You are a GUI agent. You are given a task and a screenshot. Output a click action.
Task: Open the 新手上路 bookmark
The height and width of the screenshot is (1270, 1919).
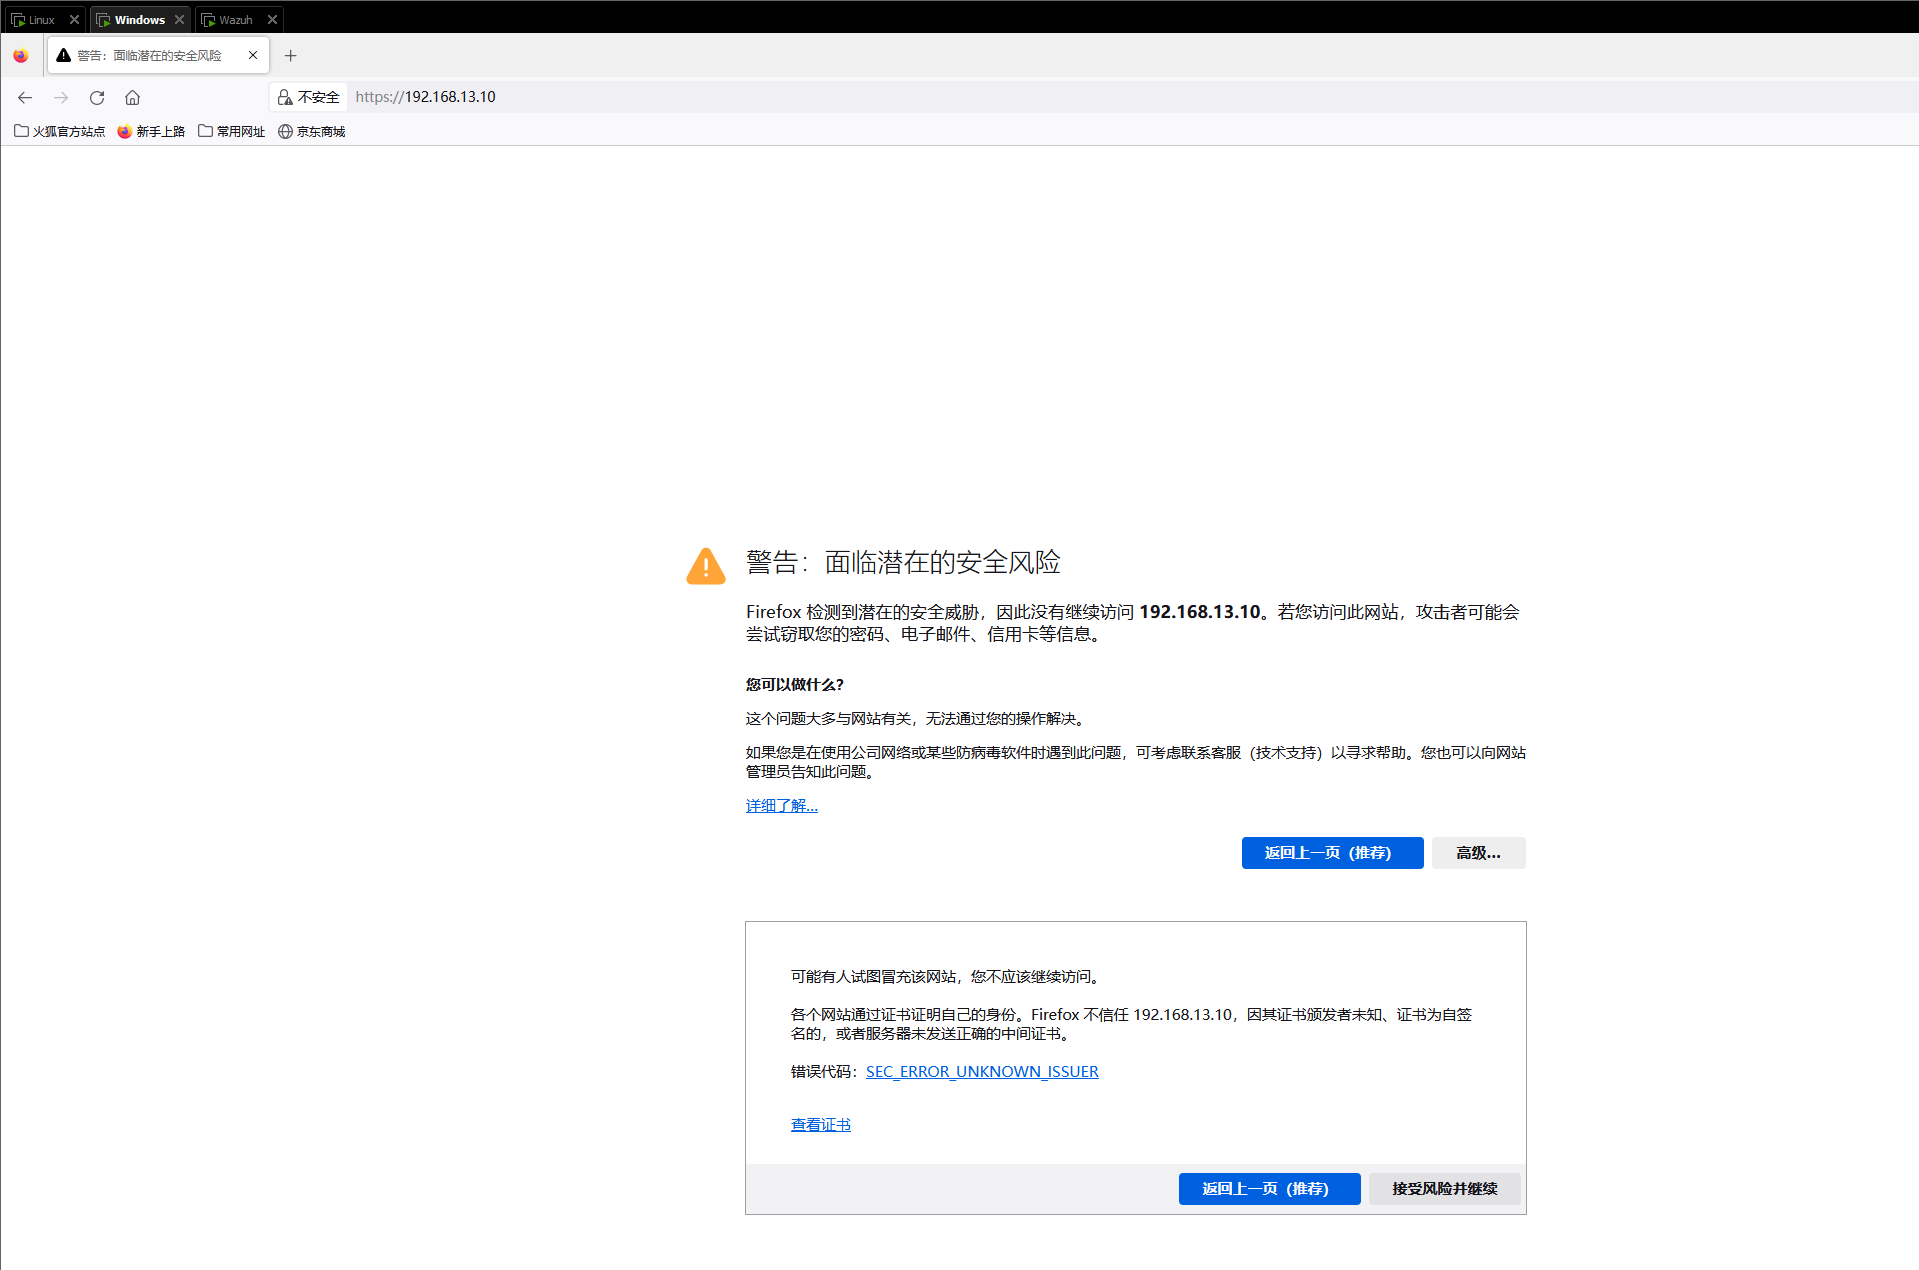click(151, 131)
